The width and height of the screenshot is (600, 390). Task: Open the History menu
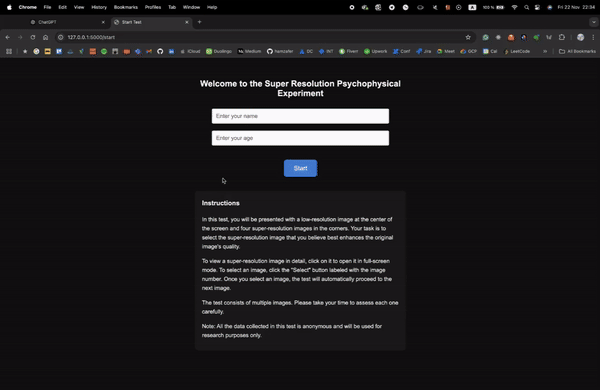click(x=99, y=7)
